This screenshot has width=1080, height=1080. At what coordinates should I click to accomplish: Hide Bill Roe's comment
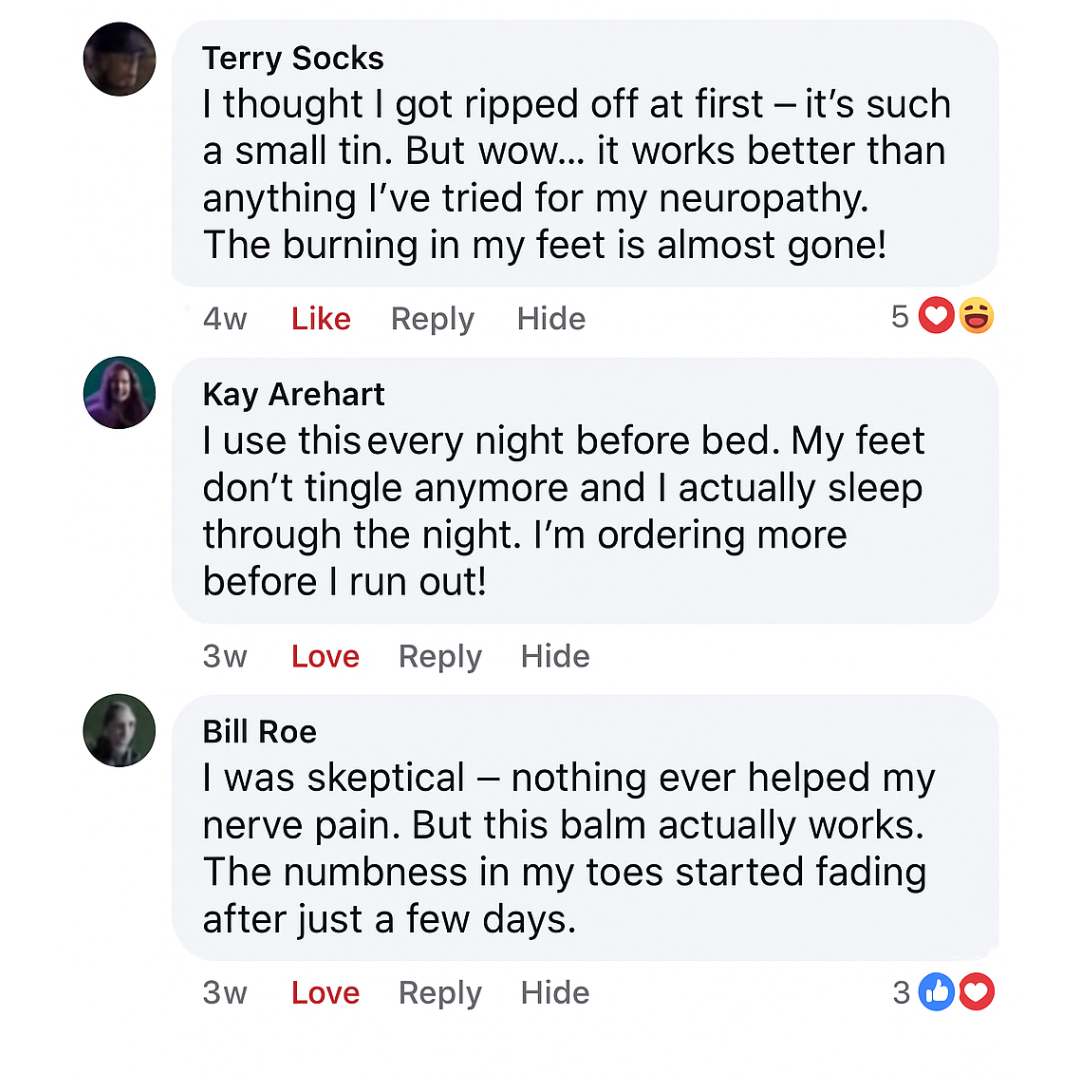[555, 993]
